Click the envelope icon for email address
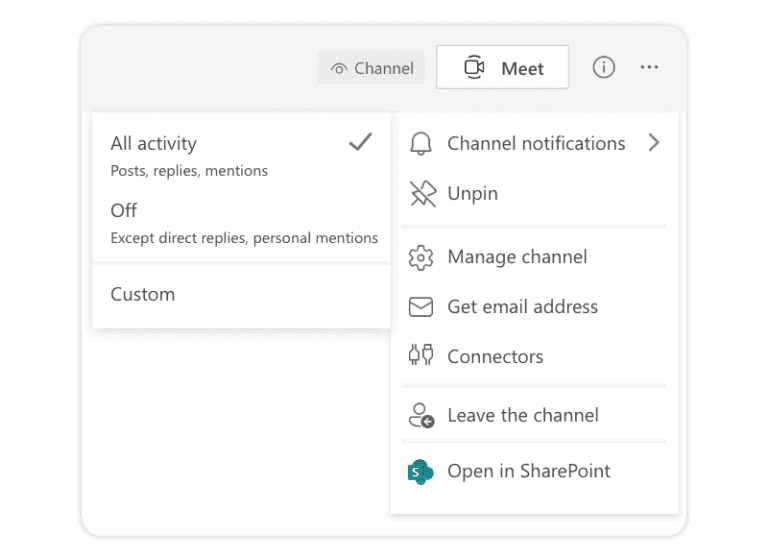The width and height of the screenshot is (768, 558). tap(421, 307)
